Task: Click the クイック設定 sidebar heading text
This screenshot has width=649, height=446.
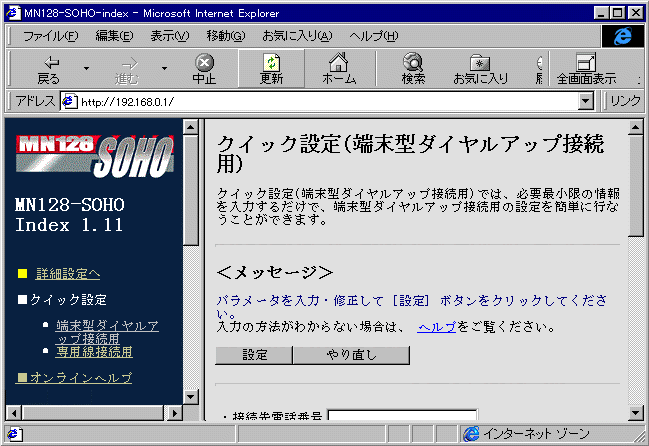Action: [x=68, y=299]
